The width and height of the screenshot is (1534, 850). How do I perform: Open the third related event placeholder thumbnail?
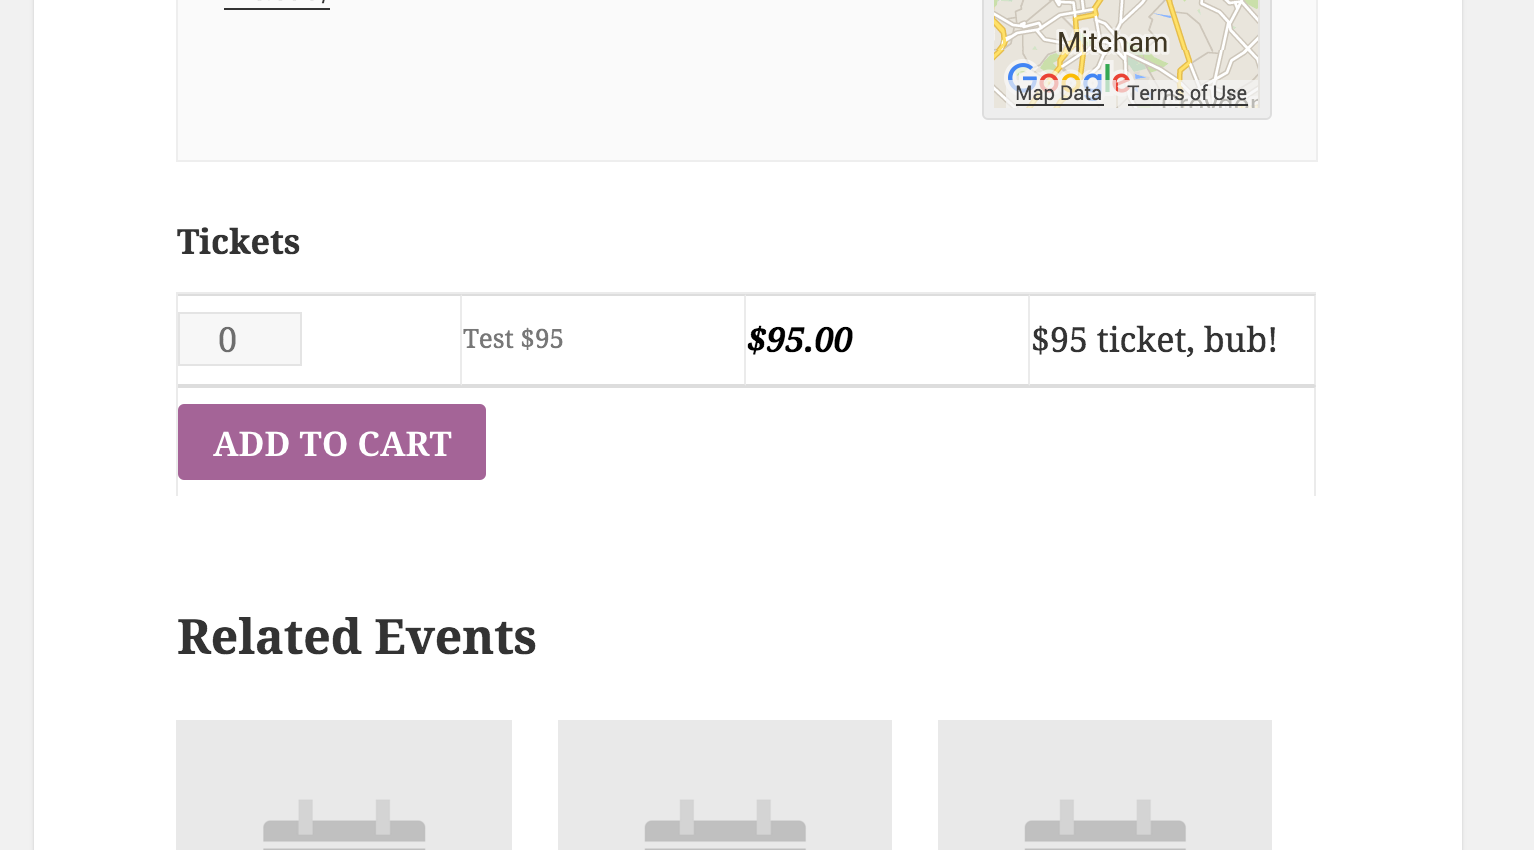1105,785
